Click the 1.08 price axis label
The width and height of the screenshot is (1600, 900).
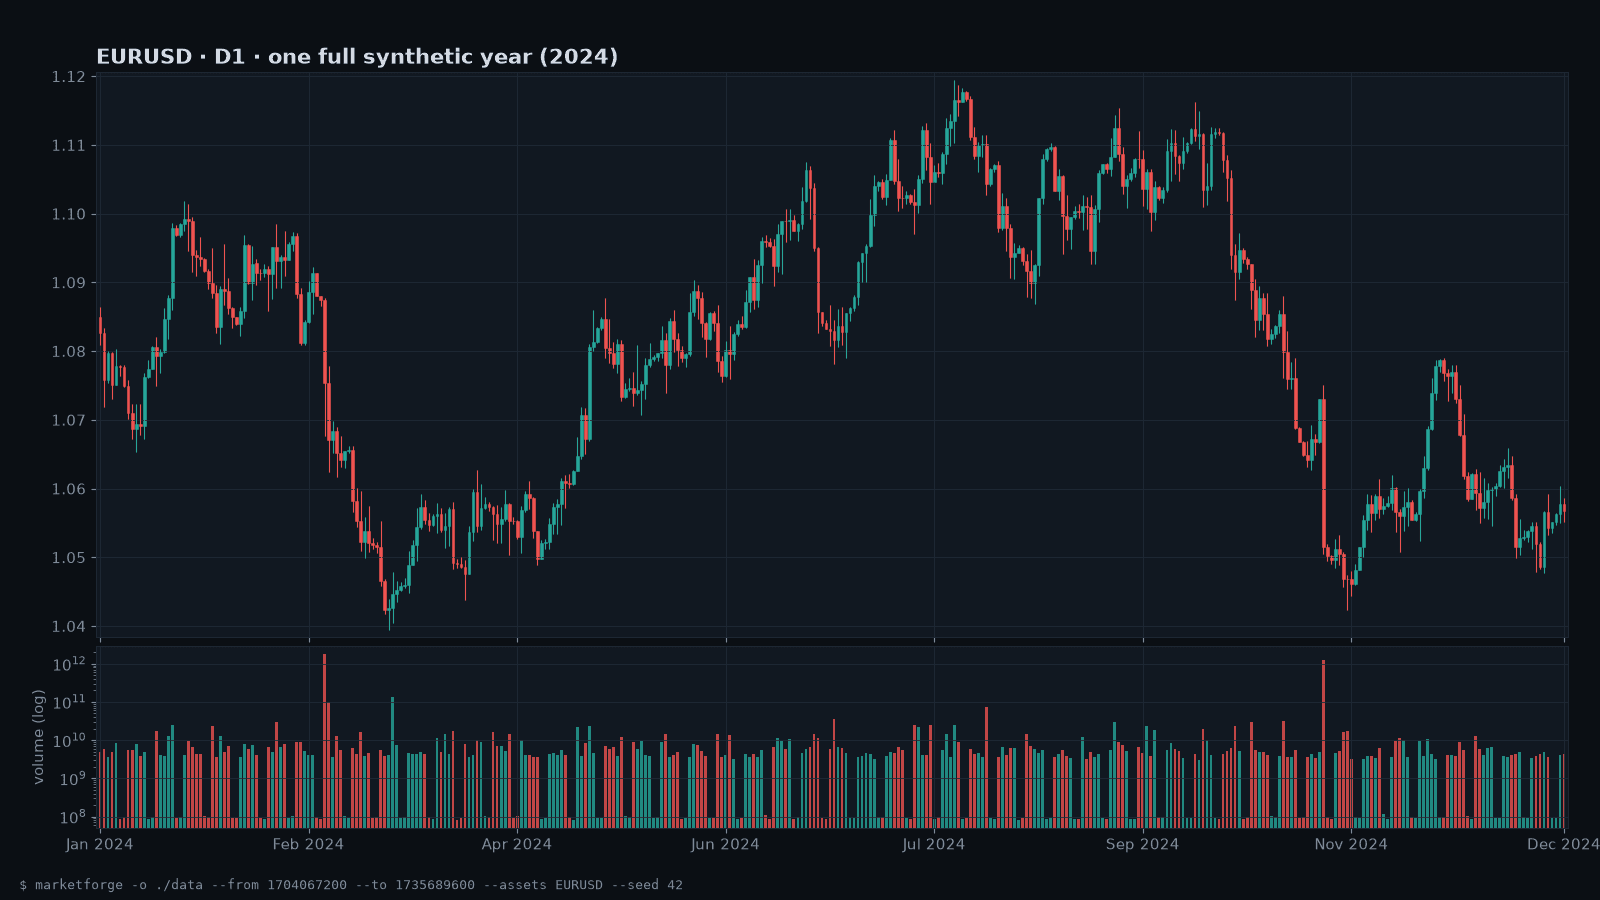click(69, 352)
